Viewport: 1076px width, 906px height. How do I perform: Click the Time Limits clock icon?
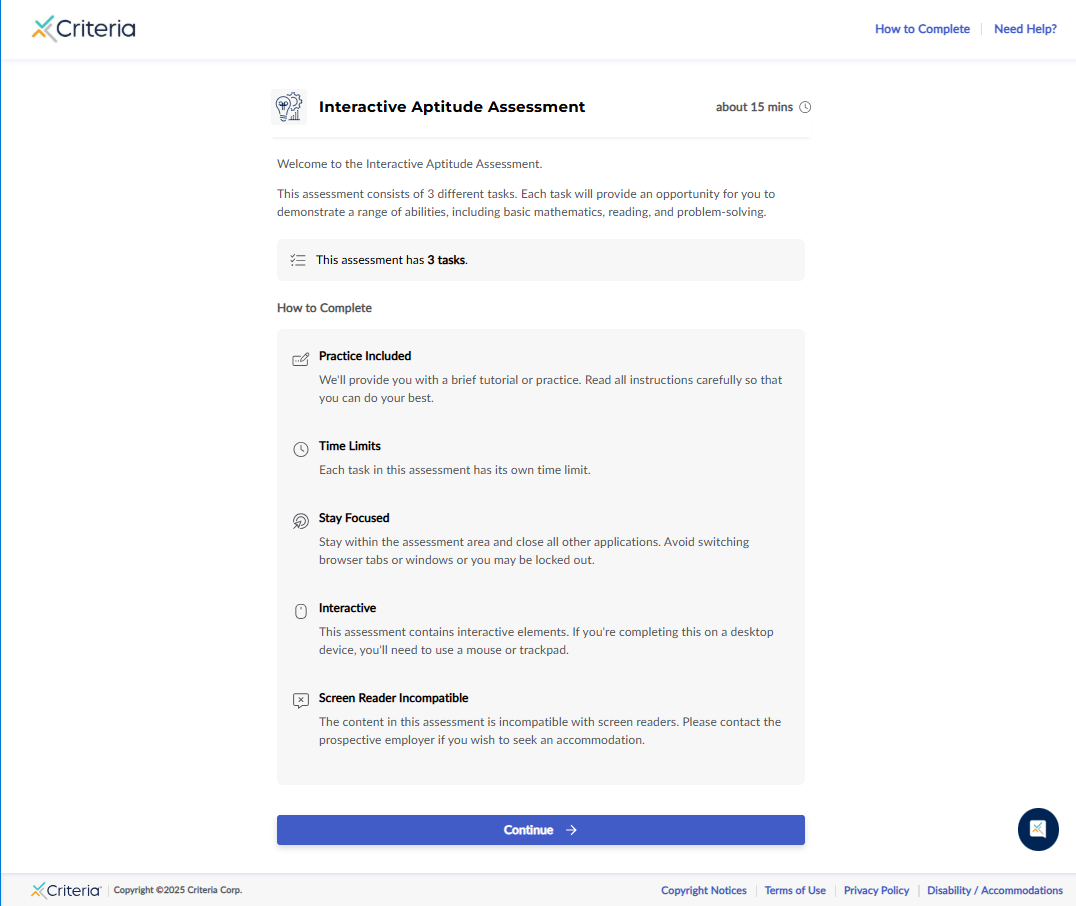pyautogui.click(x=300, y=449)
